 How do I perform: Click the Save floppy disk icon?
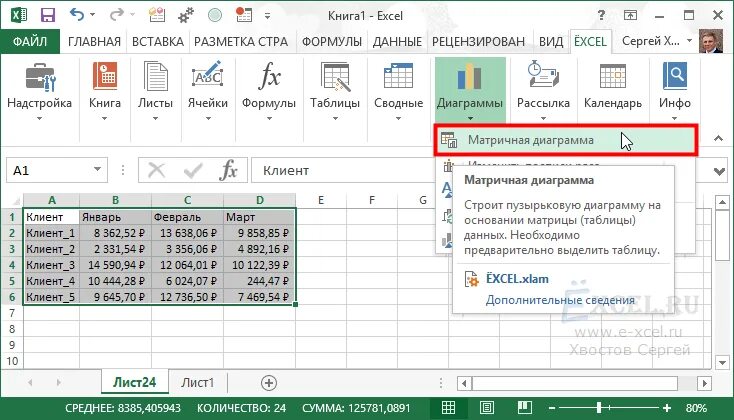(48, 15)
